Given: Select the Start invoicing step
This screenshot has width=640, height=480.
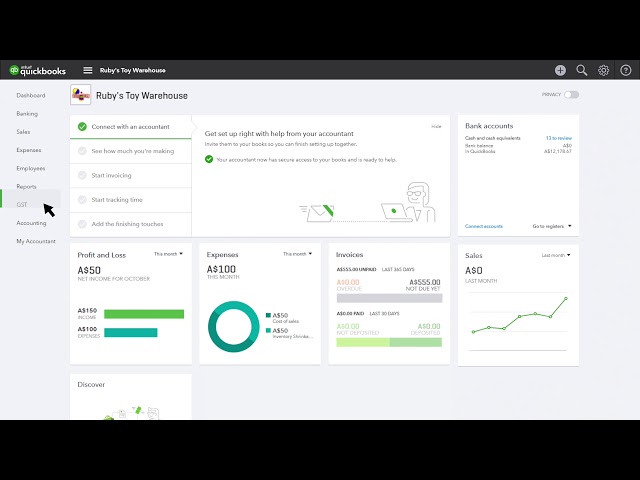Looking at the screenshot, I should 131,176.
